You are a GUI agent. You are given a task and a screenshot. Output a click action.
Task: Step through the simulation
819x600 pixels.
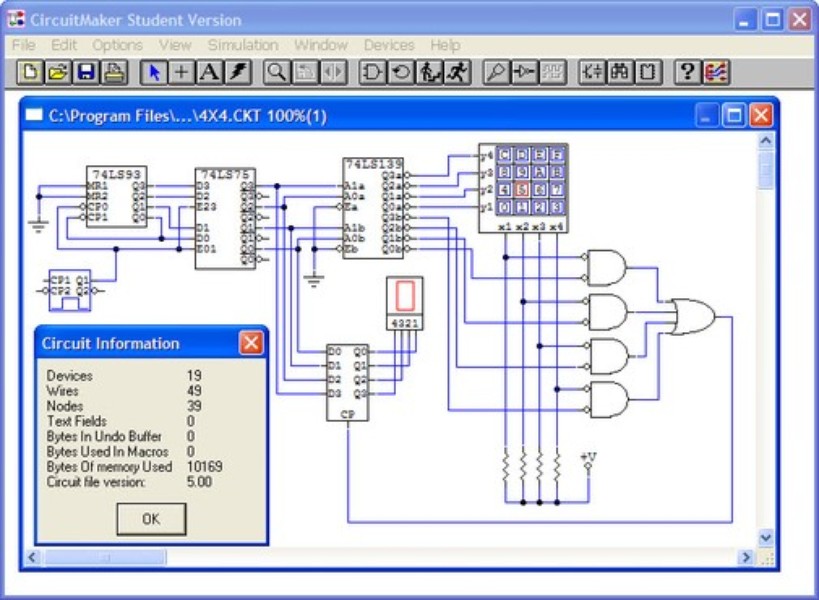coord(430,70)
